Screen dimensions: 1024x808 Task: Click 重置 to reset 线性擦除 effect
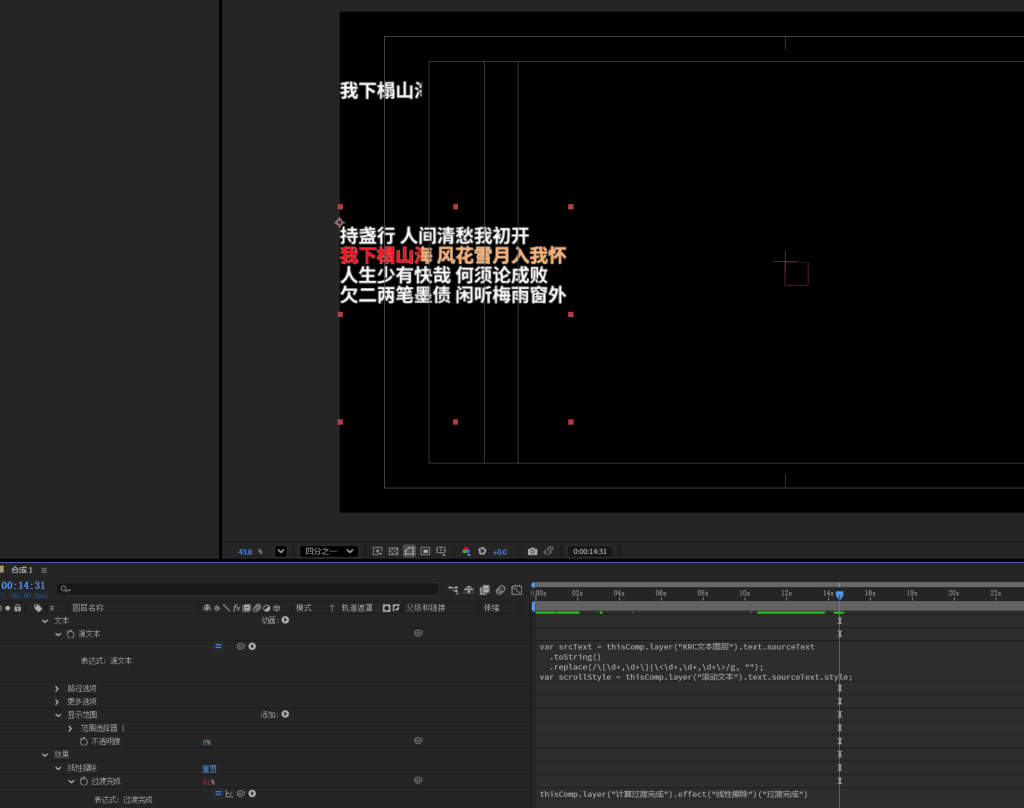click(x=209, y=768)
